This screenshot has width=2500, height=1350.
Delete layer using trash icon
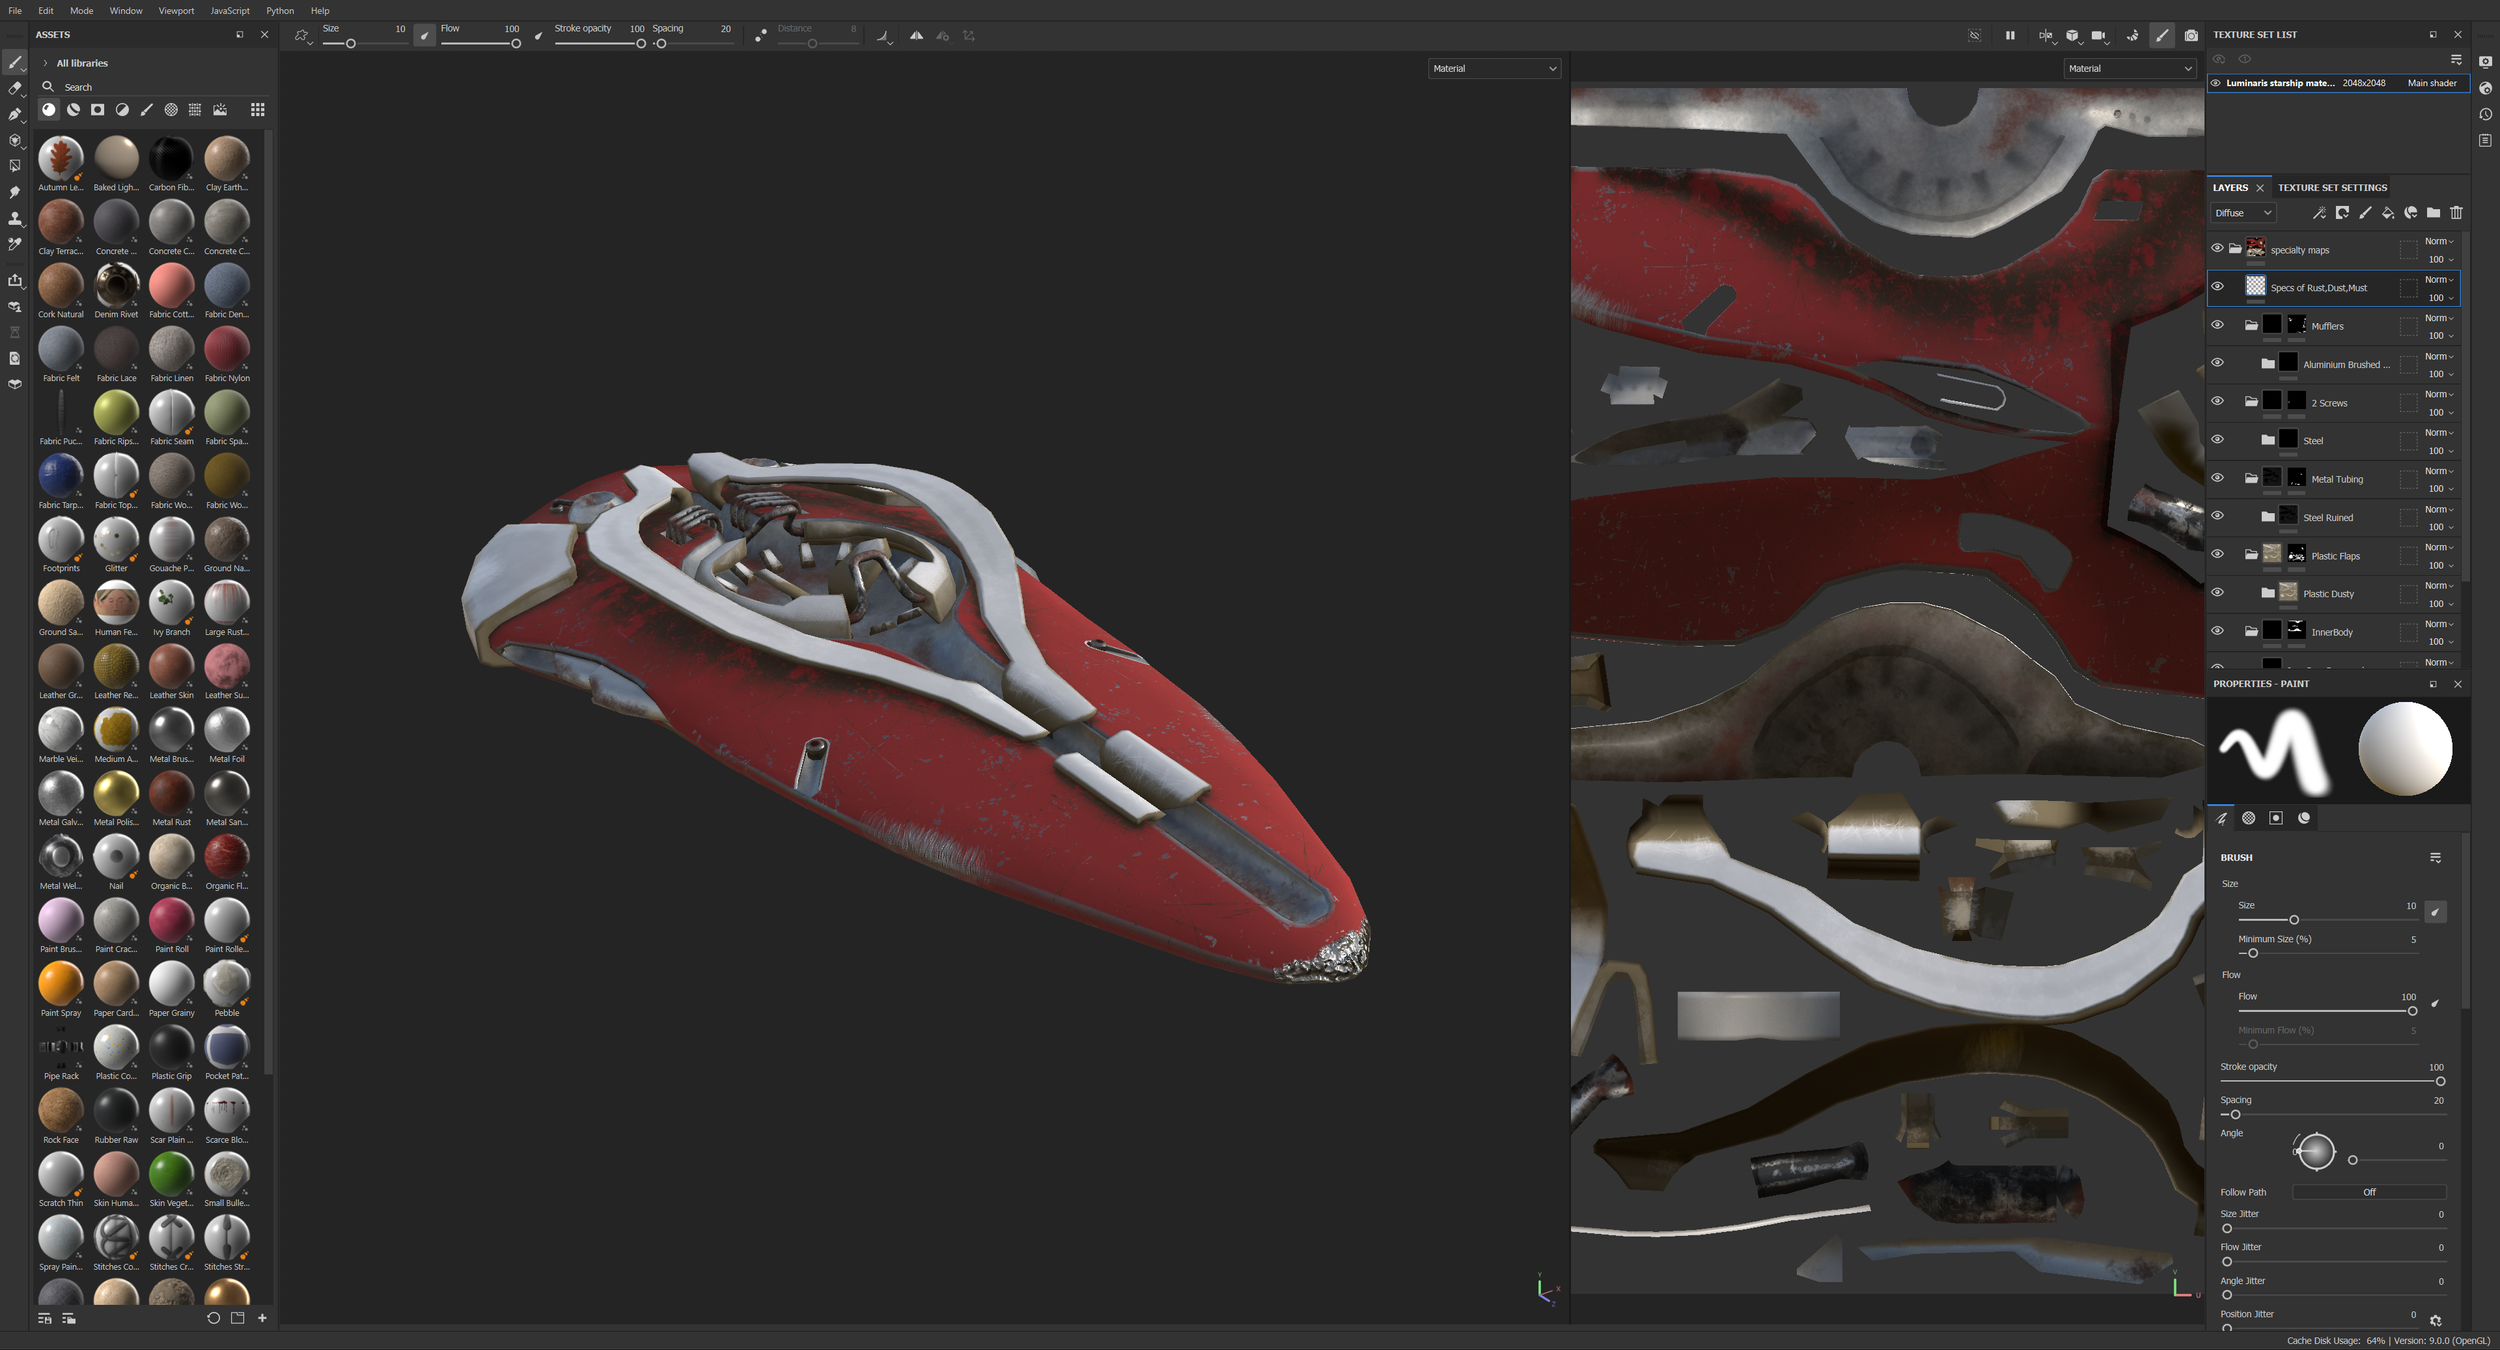click(x=2456, y=213)
